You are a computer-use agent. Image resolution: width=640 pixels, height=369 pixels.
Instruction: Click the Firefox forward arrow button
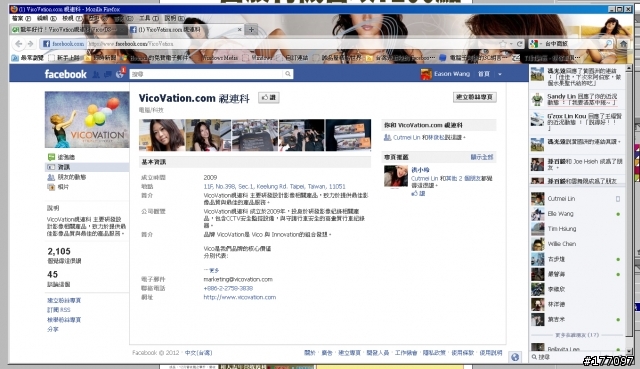pos(30,44)
